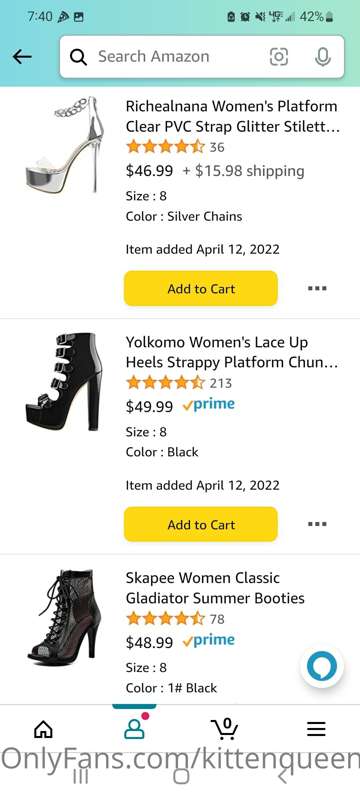Tap the search magnifier icon
Screen dimensions: 360x800
tap(78, 57)
